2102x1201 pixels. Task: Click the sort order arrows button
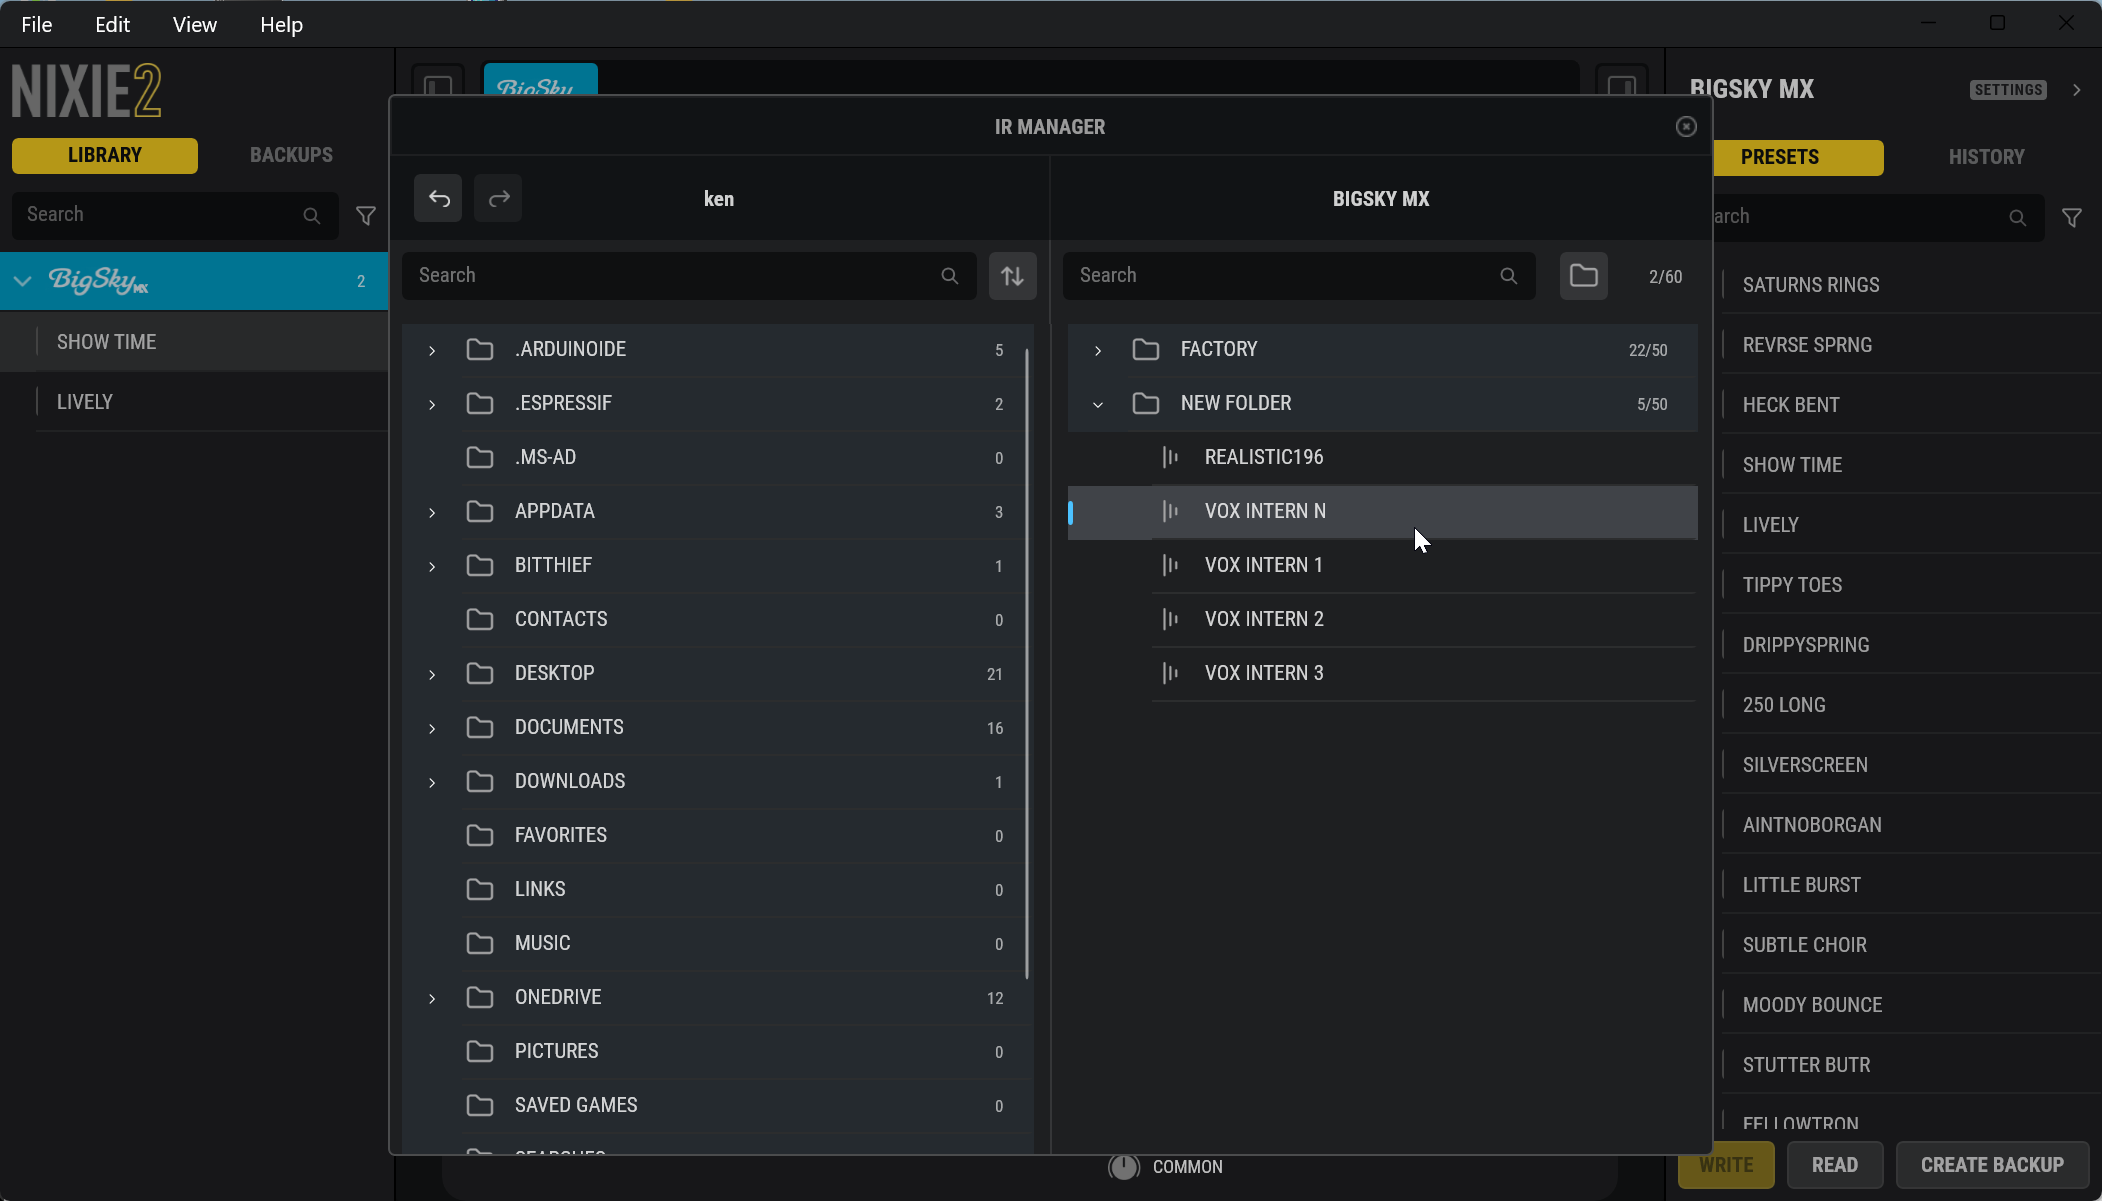1012,276
